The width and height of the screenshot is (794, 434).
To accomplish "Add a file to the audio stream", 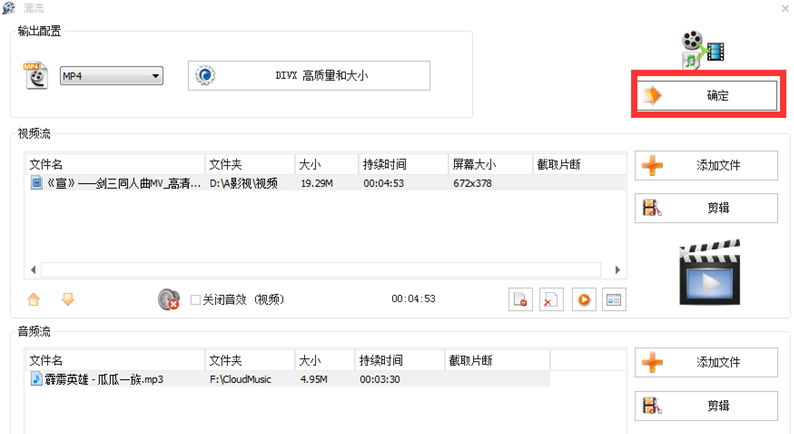I will click(706, 362).
